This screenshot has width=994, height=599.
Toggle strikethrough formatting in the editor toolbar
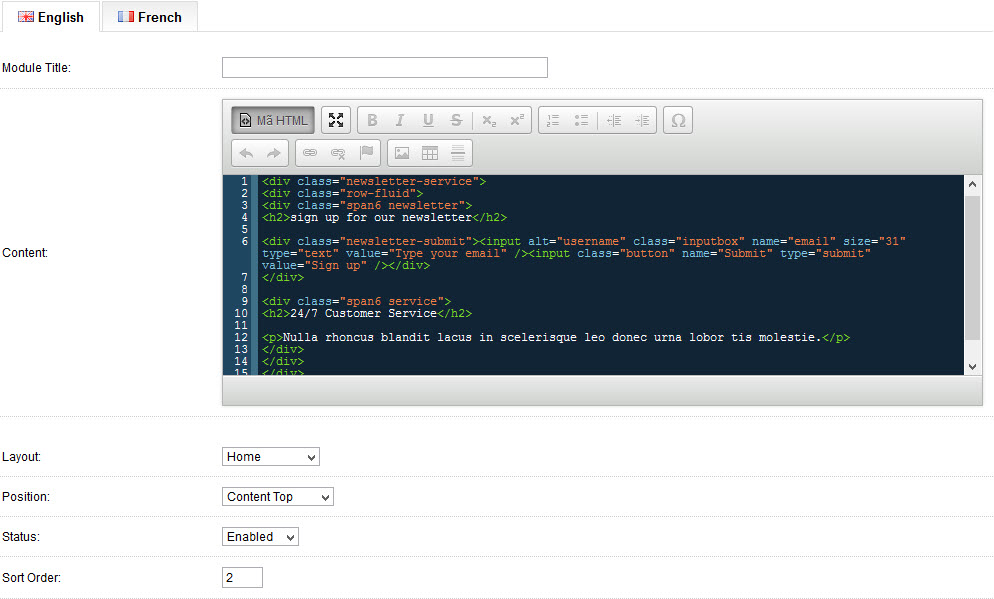click(x=456, y=121)
